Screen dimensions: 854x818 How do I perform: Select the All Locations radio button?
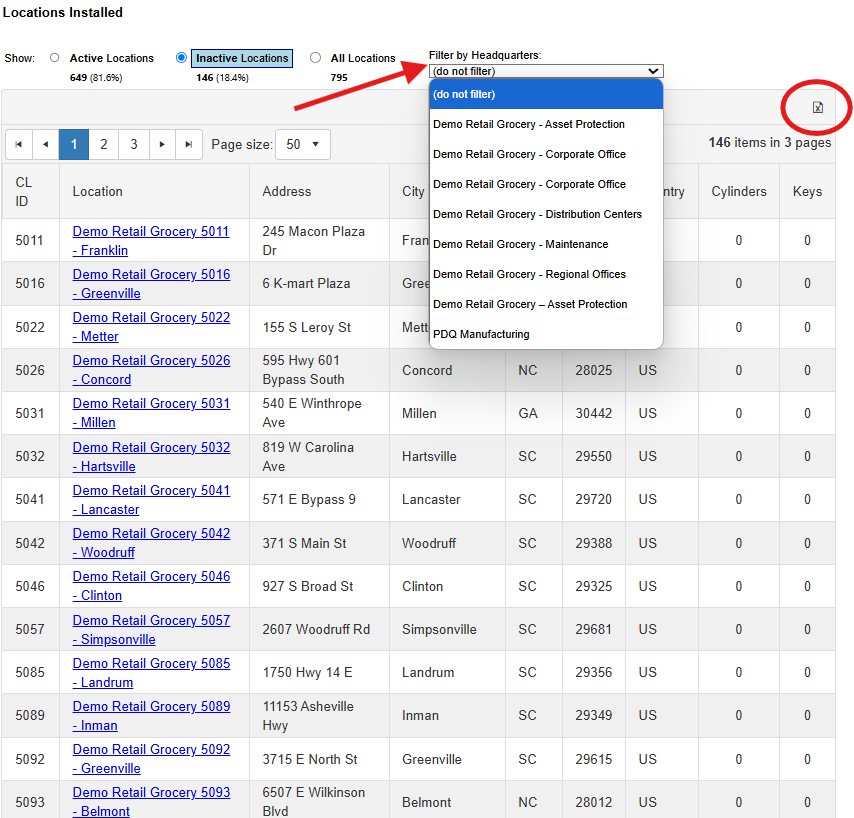pos(315,58)
